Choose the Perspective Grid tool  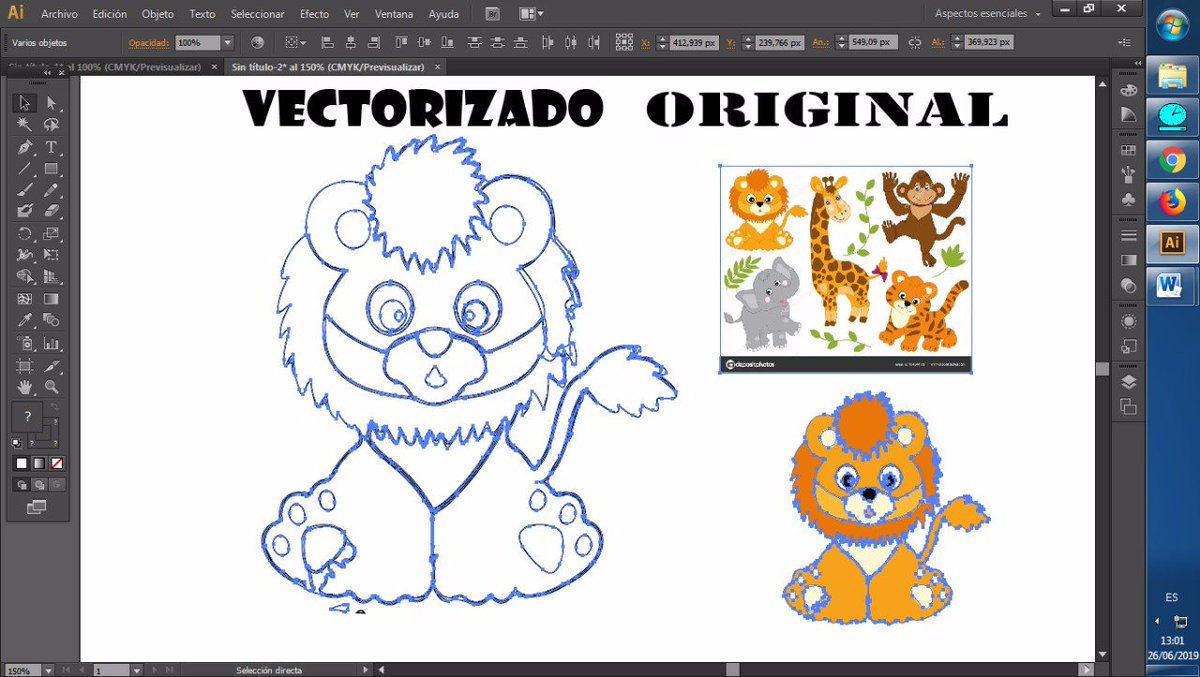click(x=51, y=277)
